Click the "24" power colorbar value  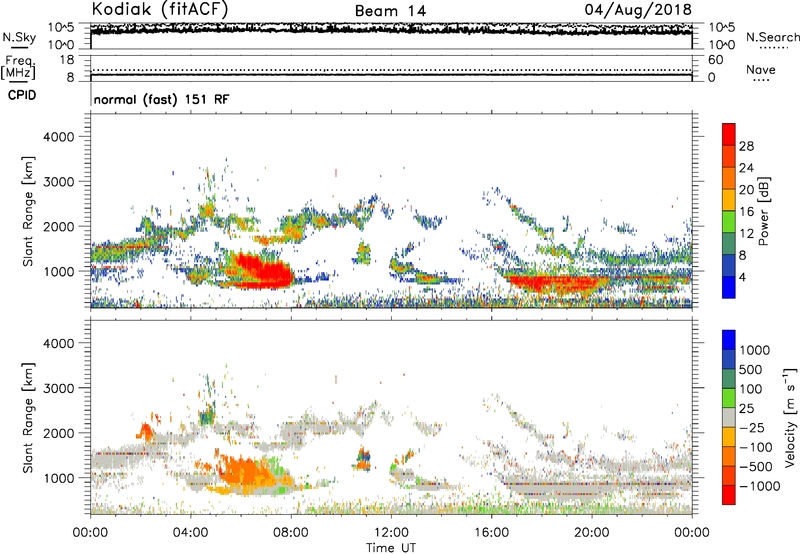(746, 168)
